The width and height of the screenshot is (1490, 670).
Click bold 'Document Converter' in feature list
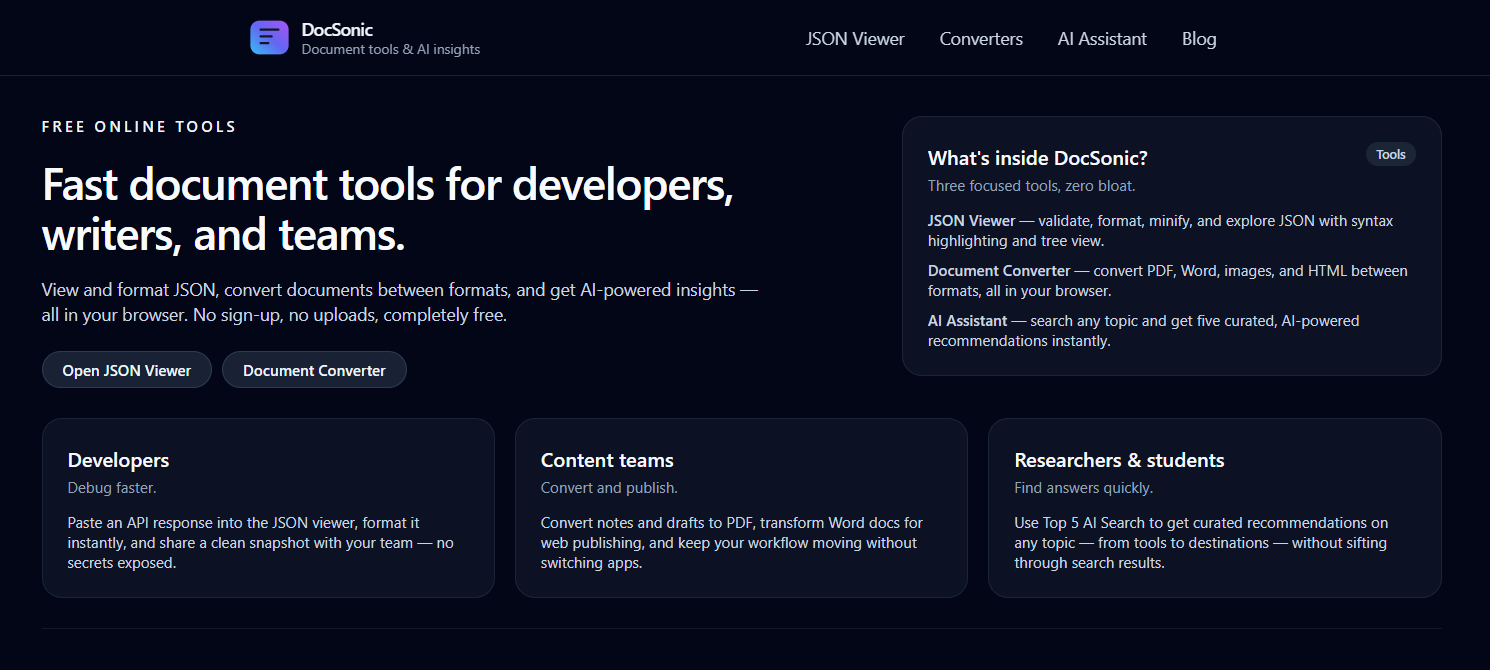999,271
